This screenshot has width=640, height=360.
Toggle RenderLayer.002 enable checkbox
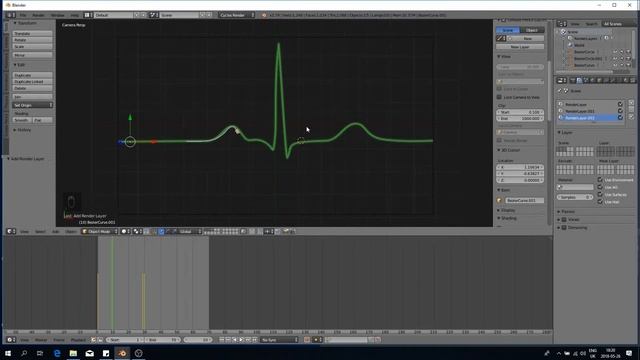pyautogui.click(x=620, y=118)
